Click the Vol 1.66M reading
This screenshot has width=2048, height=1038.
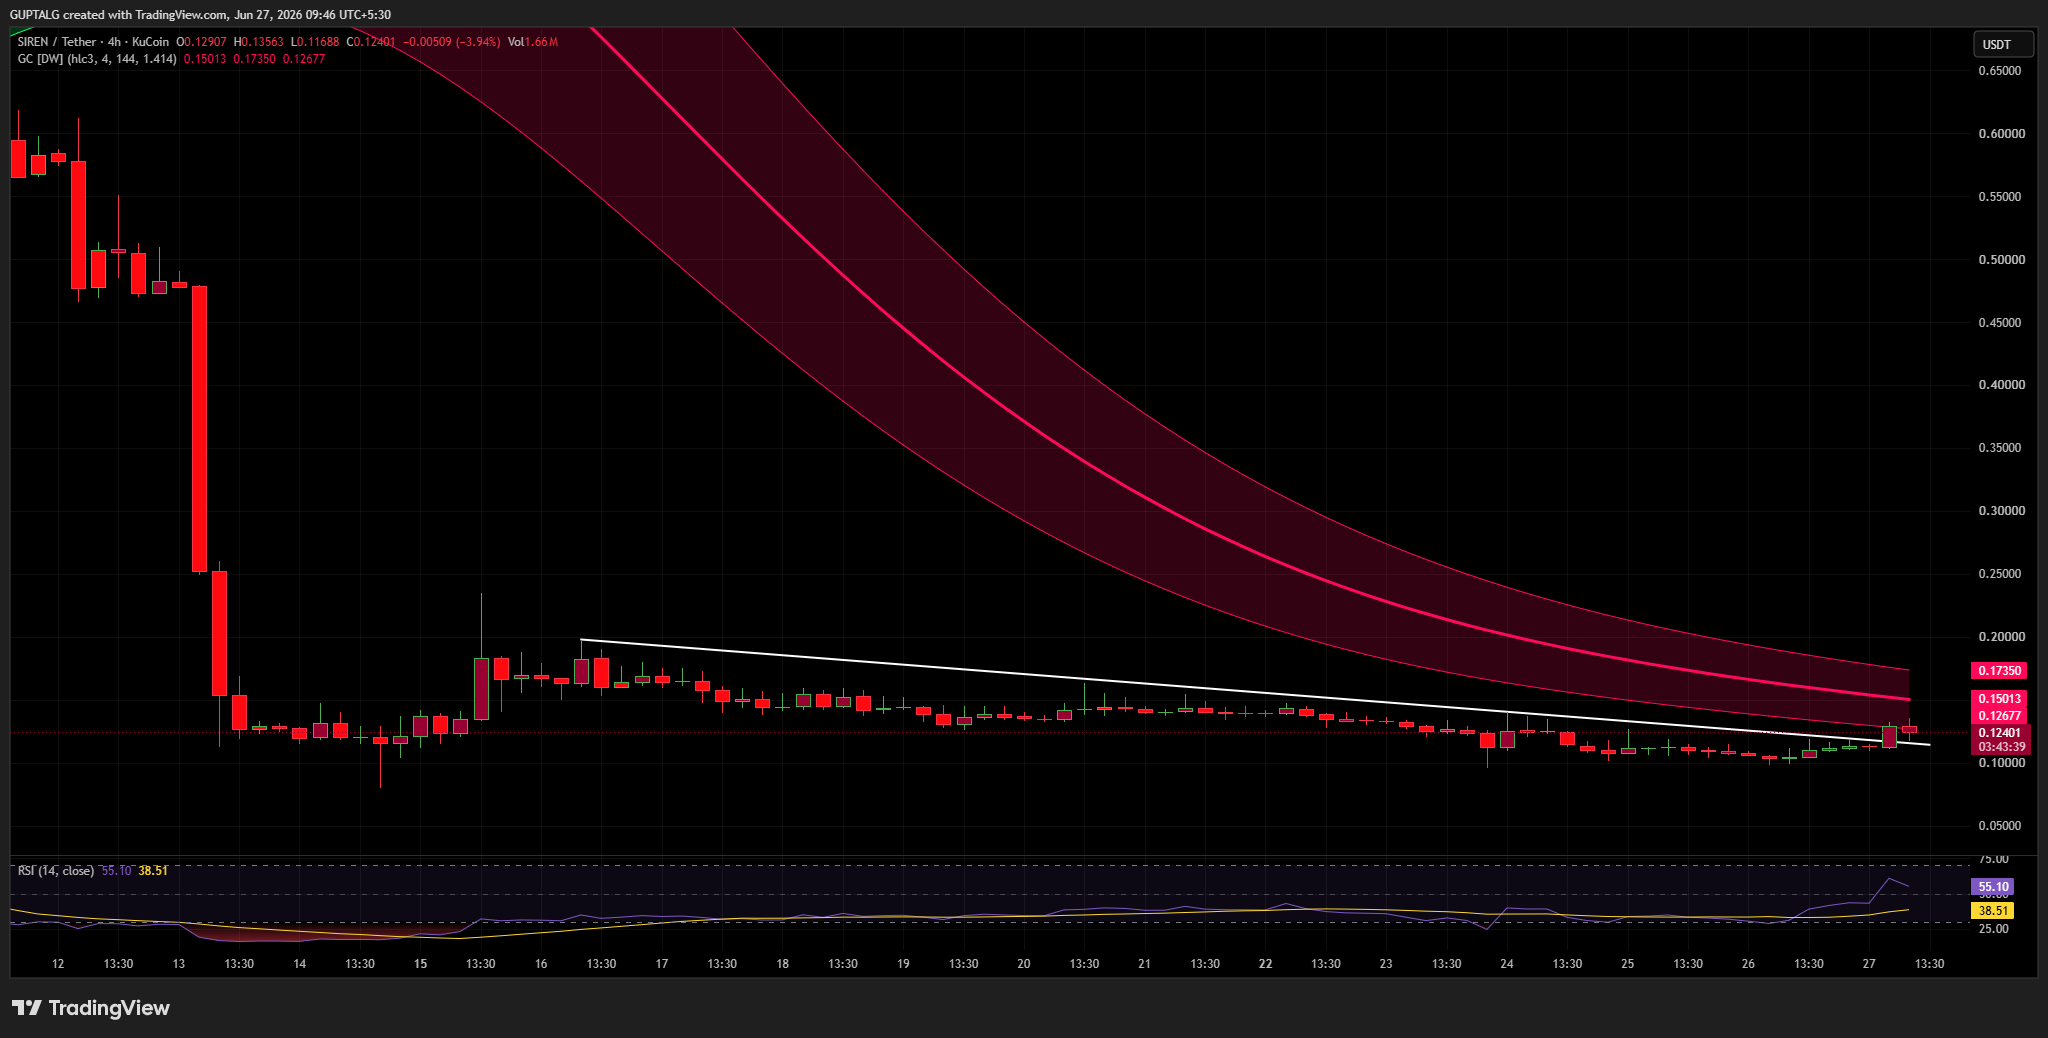[x=533, y=42]
